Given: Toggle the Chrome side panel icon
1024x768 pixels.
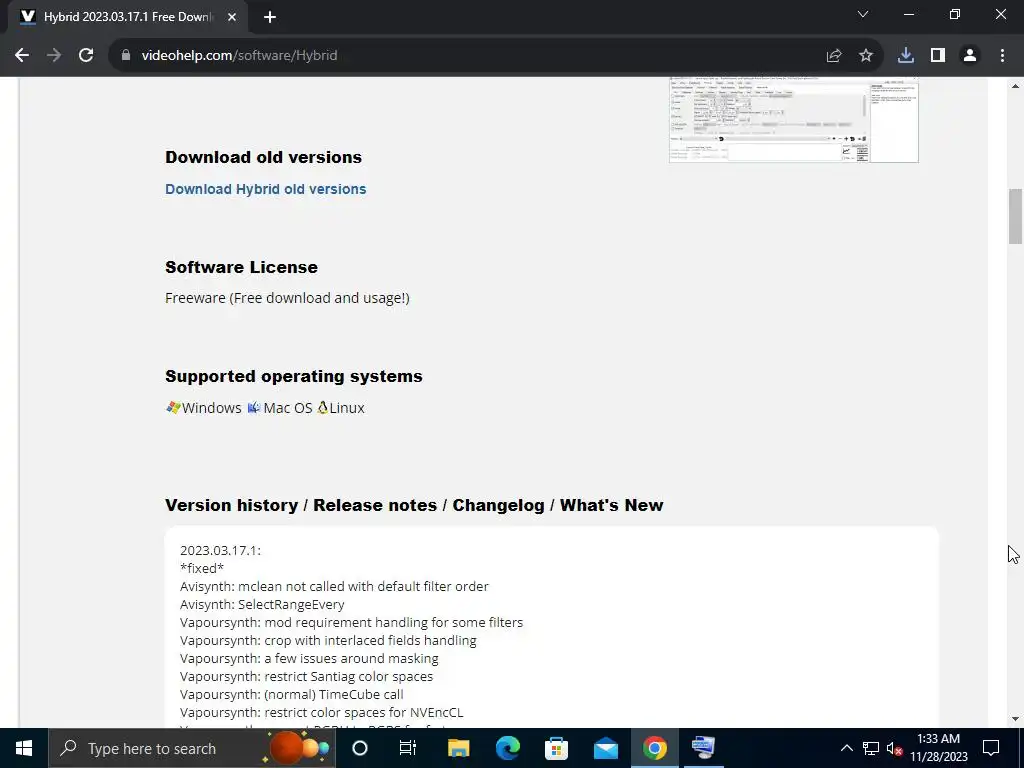Looking at the screenshot, I should [x=938, y=56].
